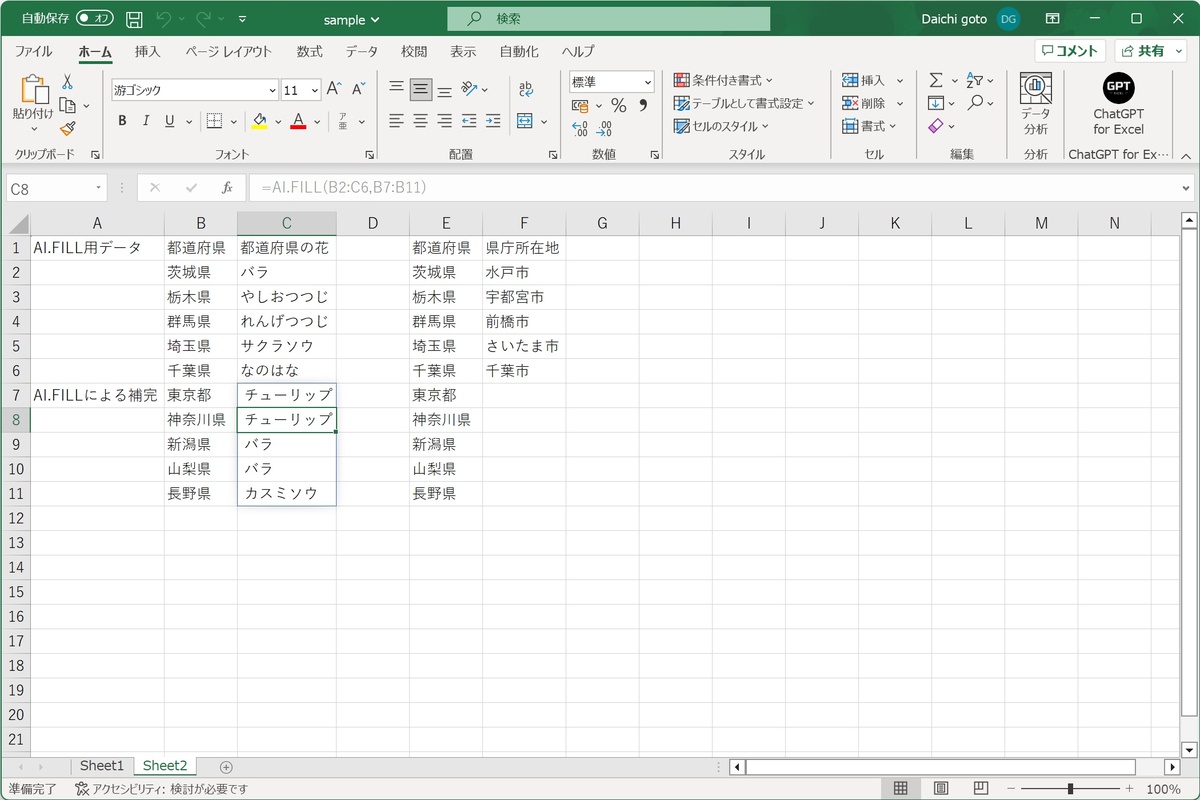The width and height of the screenshot is (1200, 800).
Task: Expand the Name Box dropdown
Action: (x=99, y=187)
